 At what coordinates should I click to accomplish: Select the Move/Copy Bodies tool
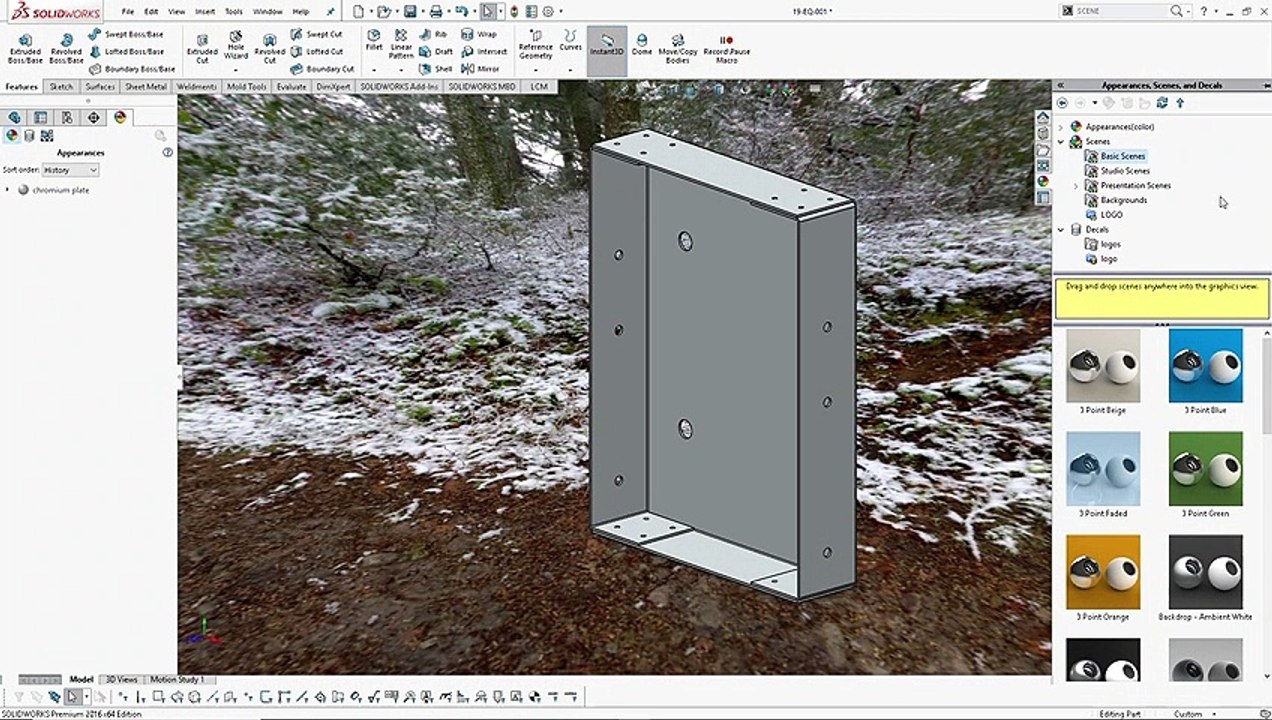click(x=678, y=47)
